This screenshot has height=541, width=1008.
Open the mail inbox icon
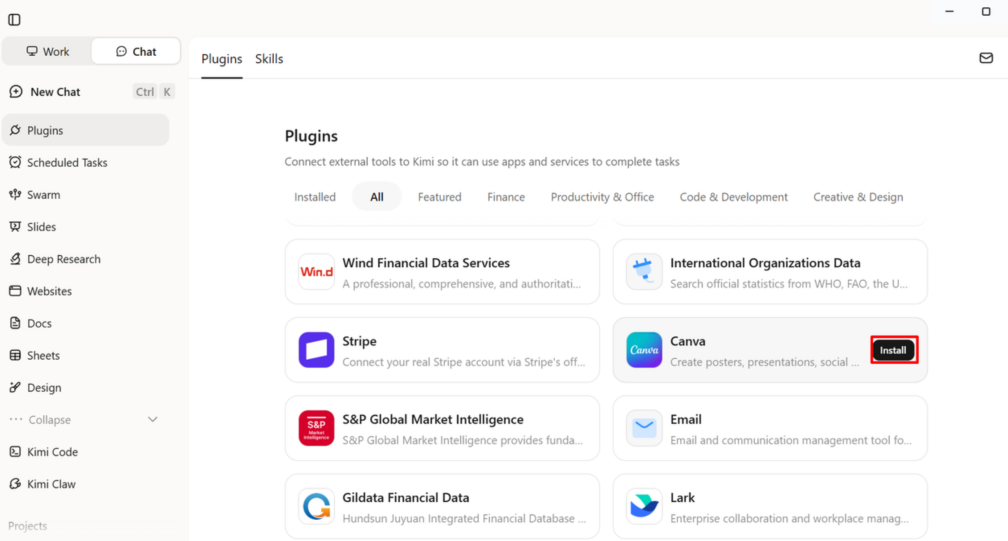[986, 58]
